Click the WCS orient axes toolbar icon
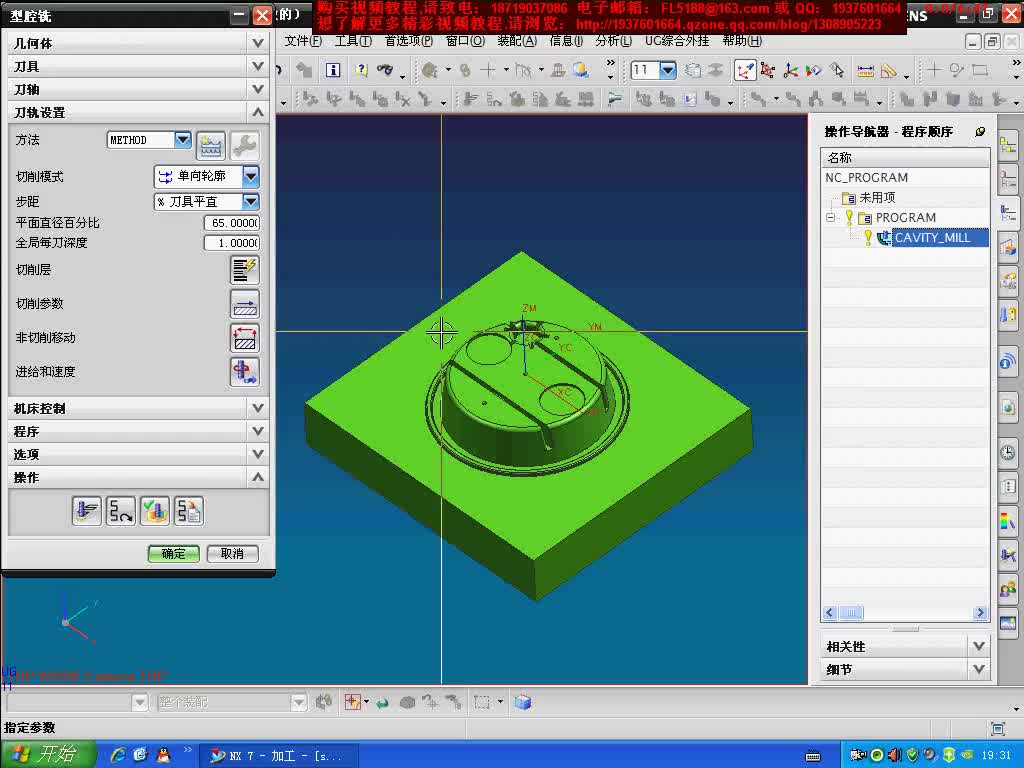Viewport: 1024px width, 768px height. [x=791, y=71]
